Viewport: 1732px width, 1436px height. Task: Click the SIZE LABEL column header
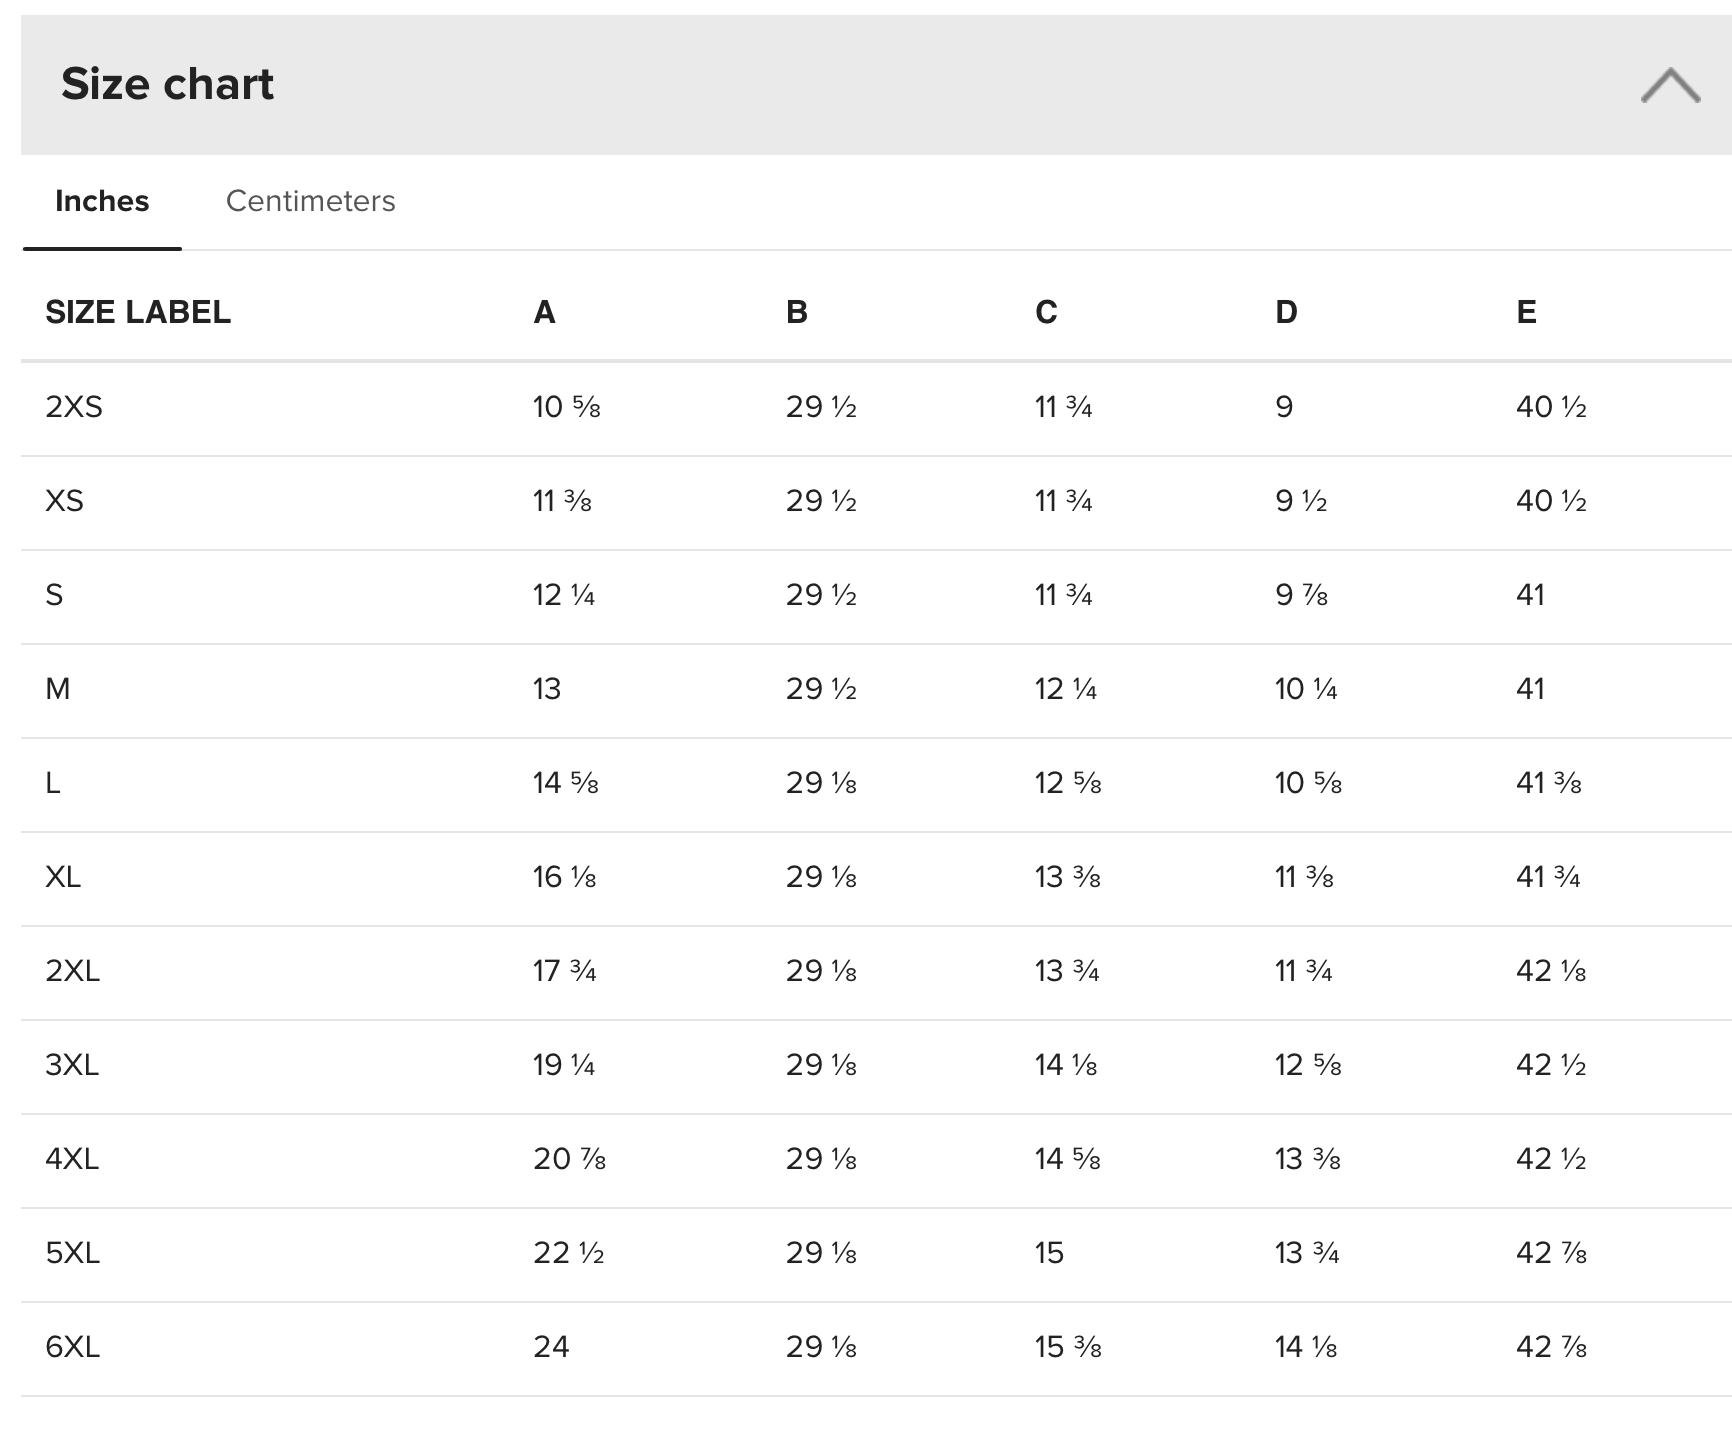[x=138, y=312]
